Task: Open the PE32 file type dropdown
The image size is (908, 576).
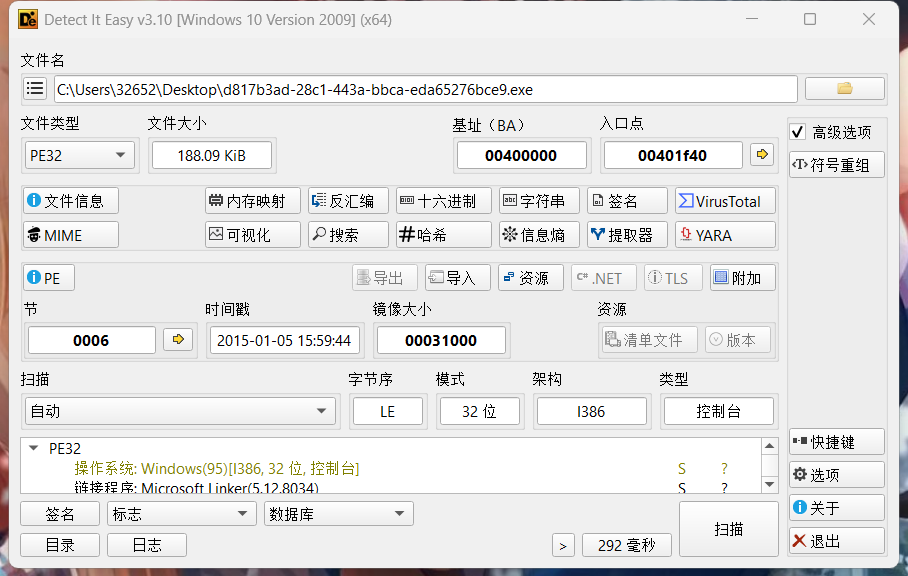Action: click(80, 155)
